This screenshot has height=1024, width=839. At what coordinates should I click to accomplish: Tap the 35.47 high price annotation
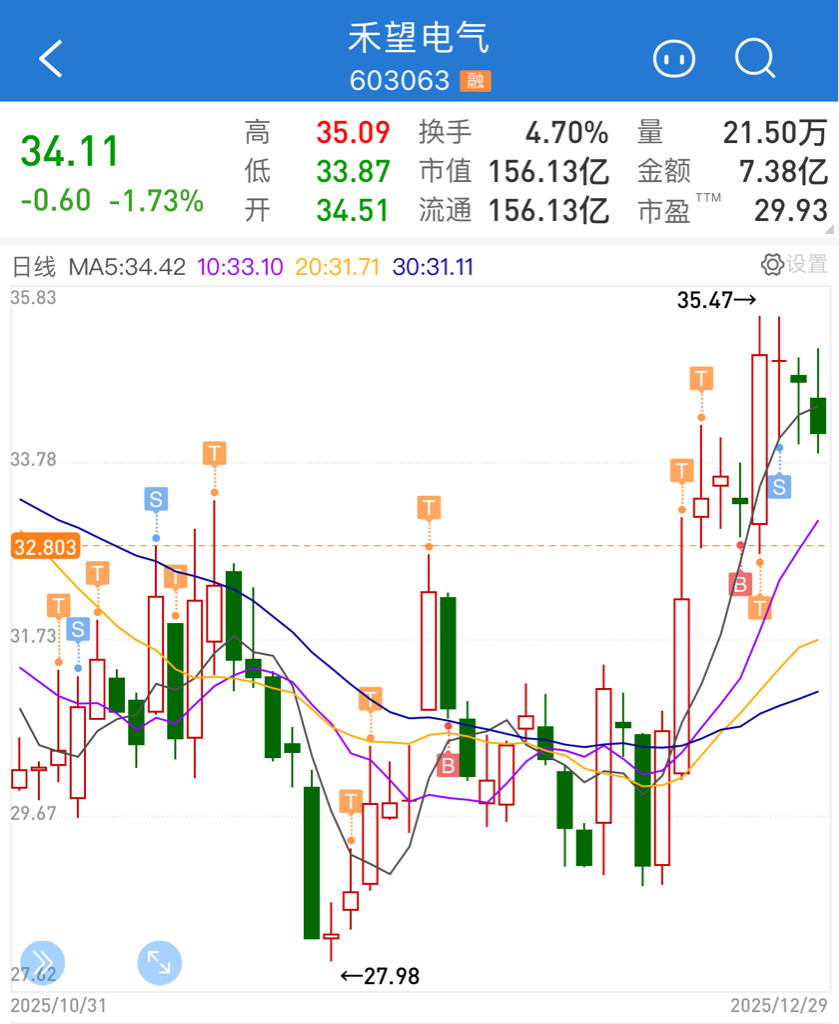(716, 300)
